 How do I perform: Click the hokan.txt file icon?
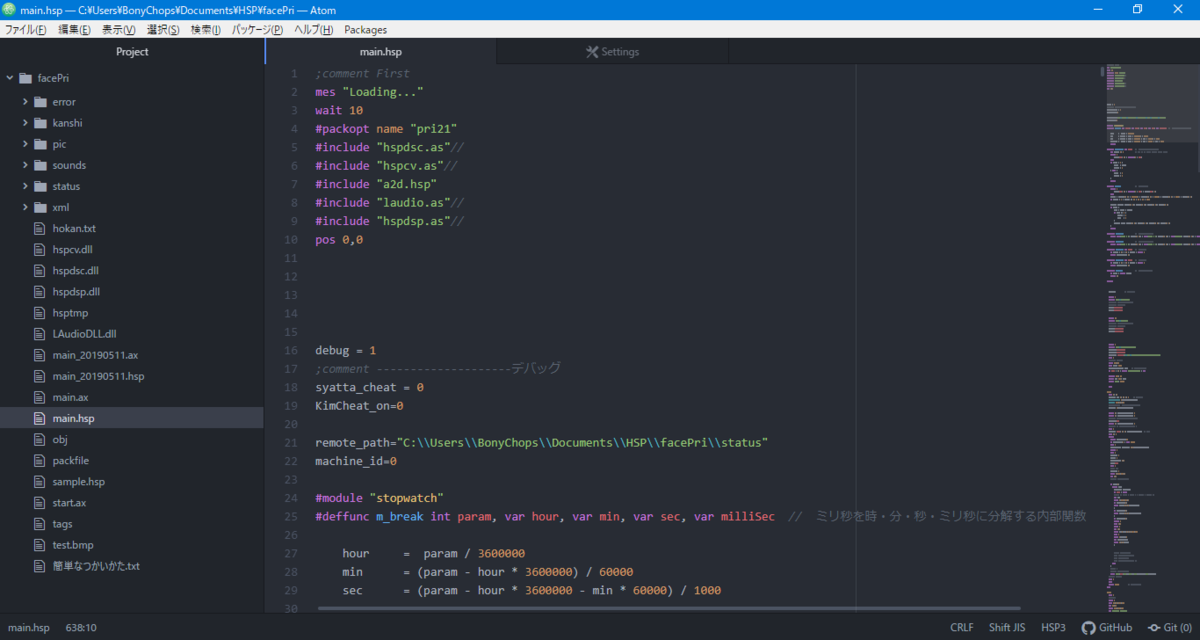(x=40, y=228)
